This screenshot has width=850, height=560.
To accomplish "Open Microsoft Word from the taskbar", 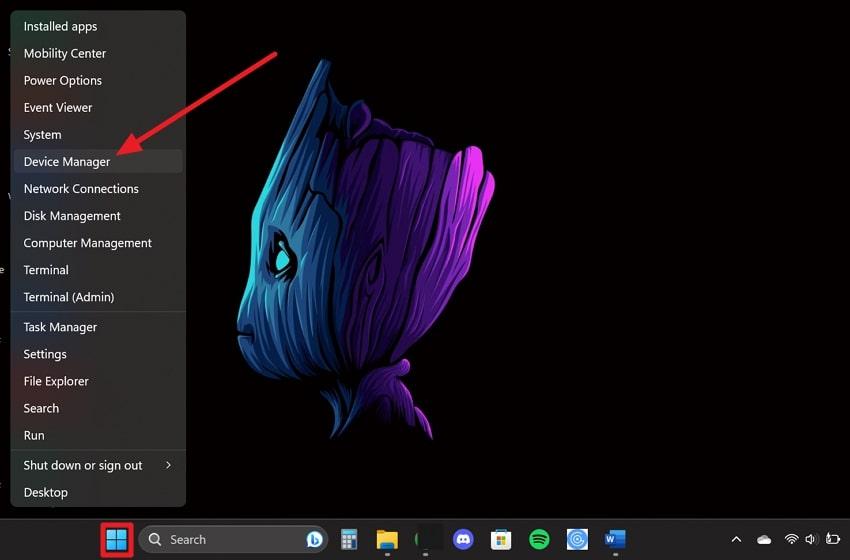I will pyautogui.click(x=615, y=540).
